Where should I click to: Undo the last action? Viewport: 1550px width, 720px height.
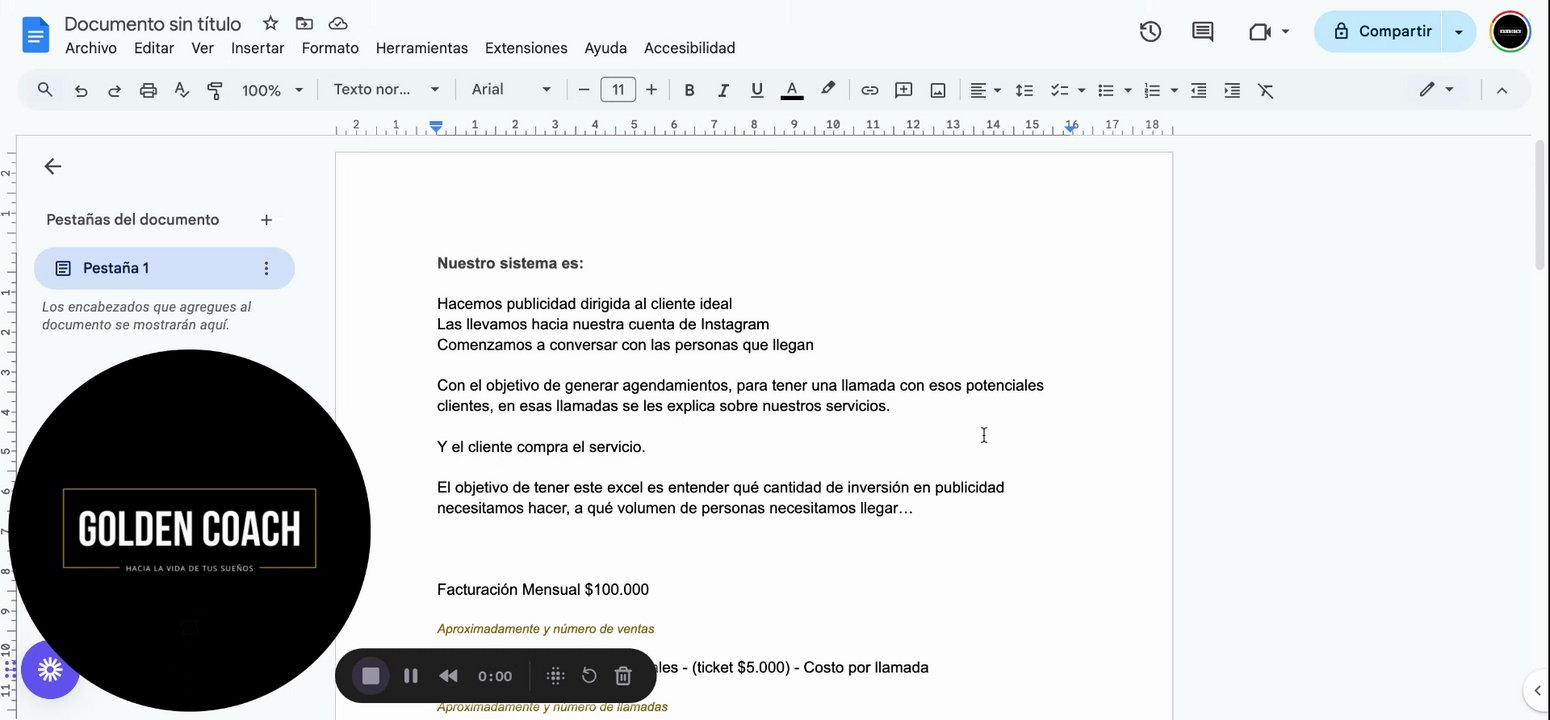(x=81, y=90)
